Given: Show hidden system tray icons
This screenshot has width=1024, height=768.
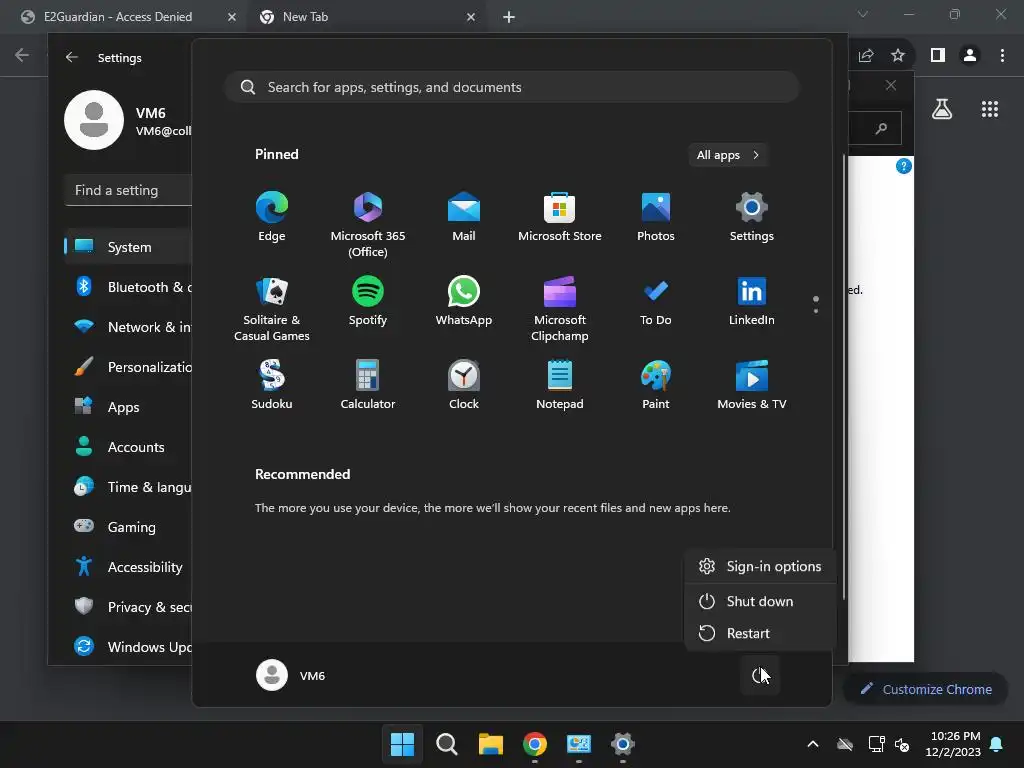Looking at the screenshot, I should [x=813, y=744].
